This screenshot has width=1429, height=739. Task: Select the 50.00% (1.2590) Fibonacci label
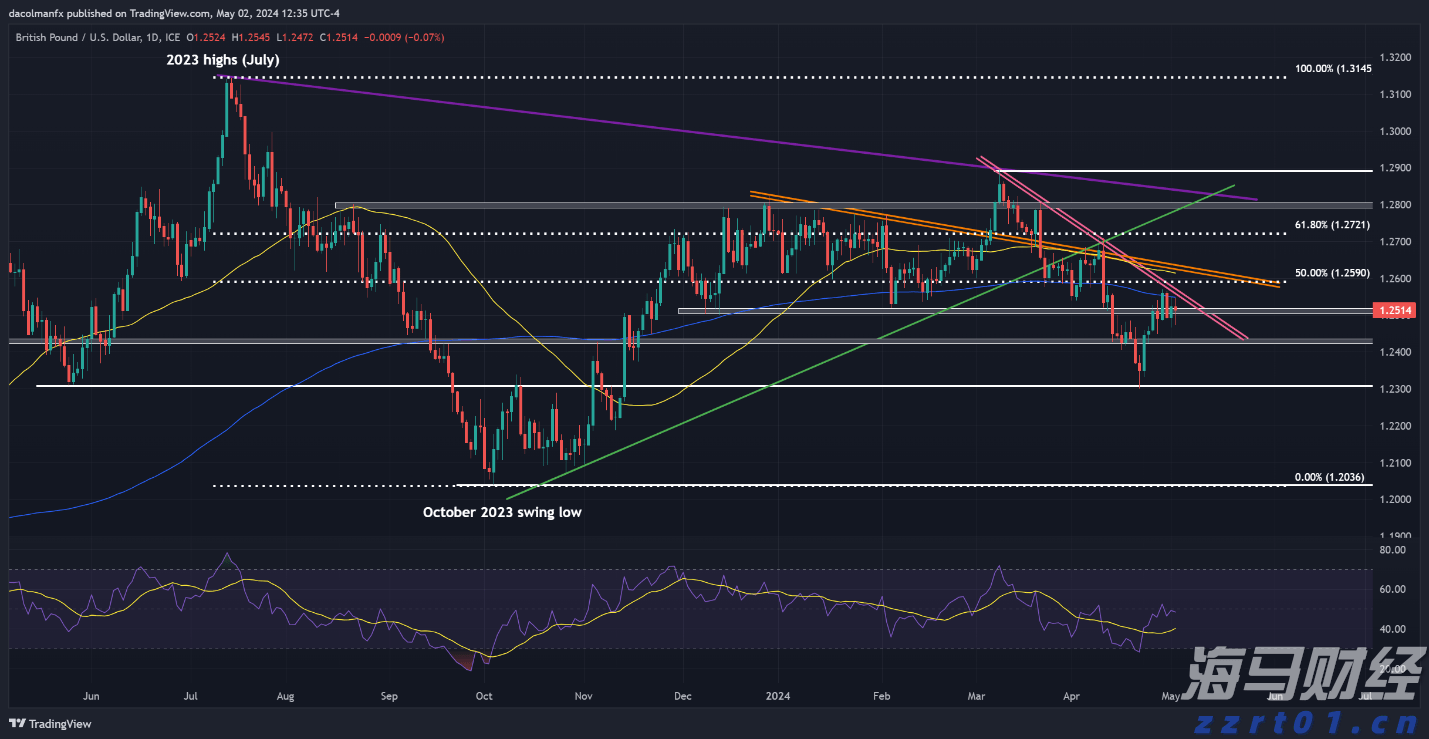tap(1334, 273)
